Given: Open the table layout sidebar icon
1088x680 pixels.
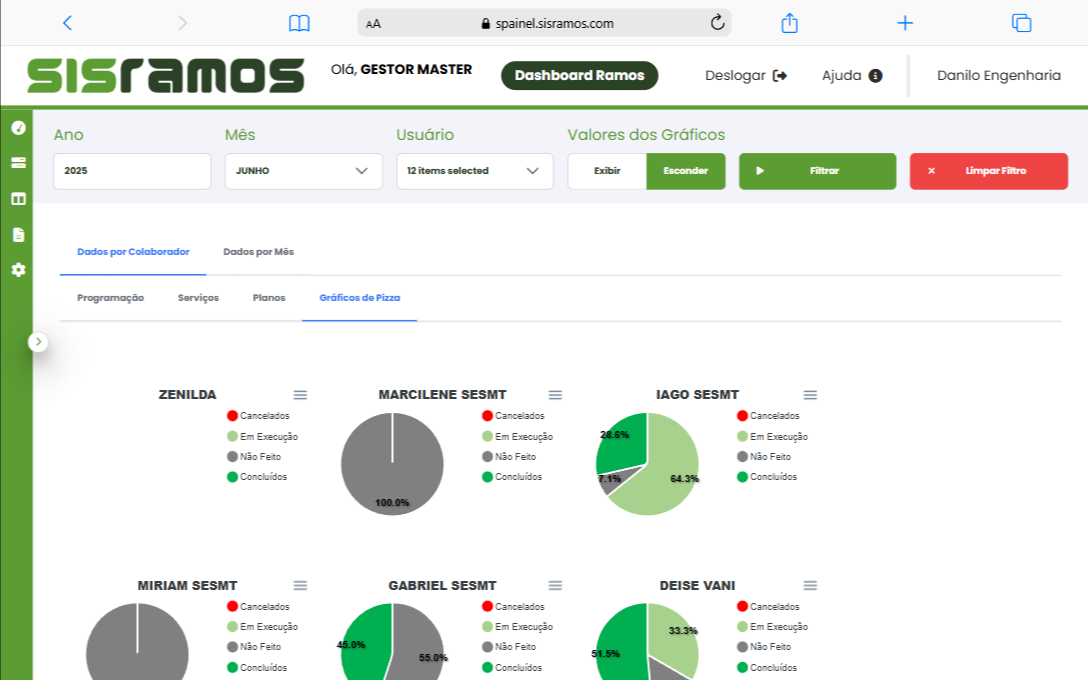Looking at the screenshot, I should click(x=17, y=199).
